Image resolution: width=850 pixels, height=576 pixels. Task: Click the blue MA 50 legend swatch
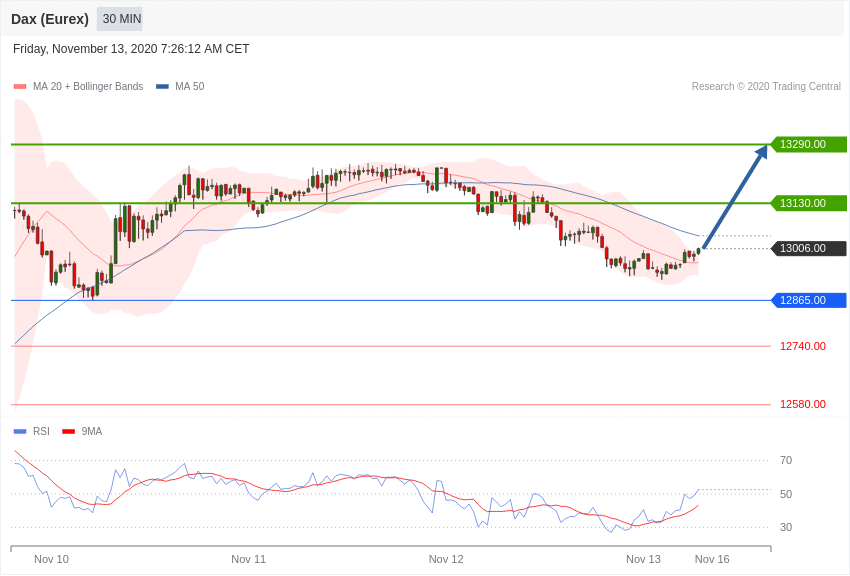point(162,87)
